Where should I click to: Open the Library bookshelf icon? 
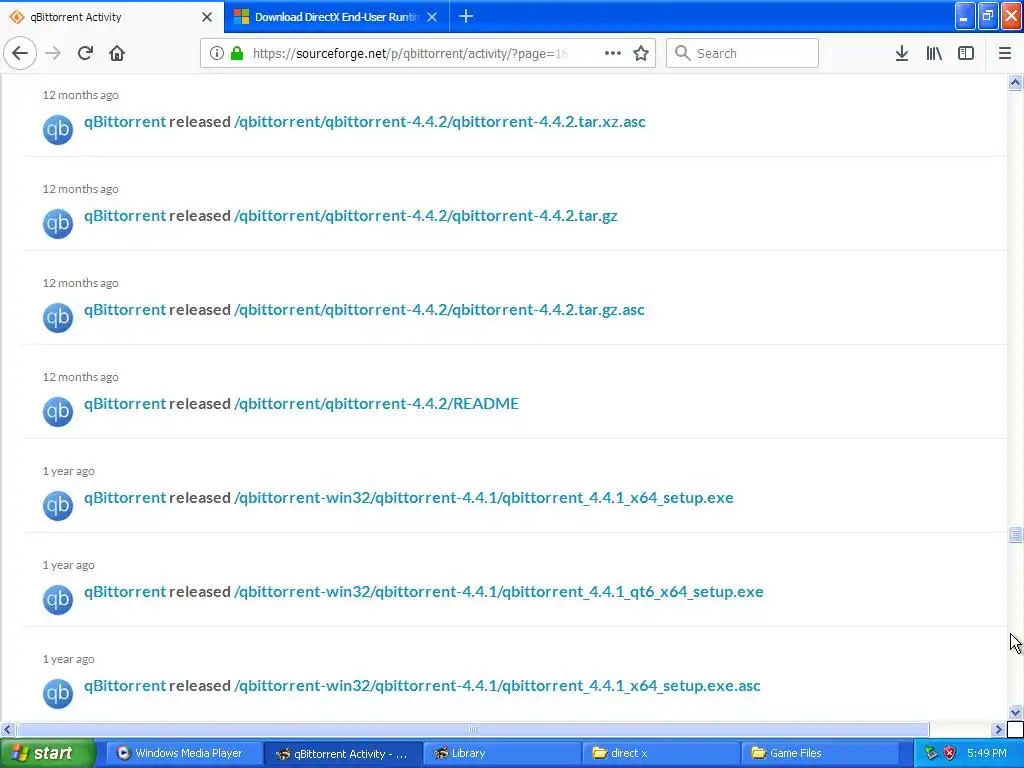[934, 53]
